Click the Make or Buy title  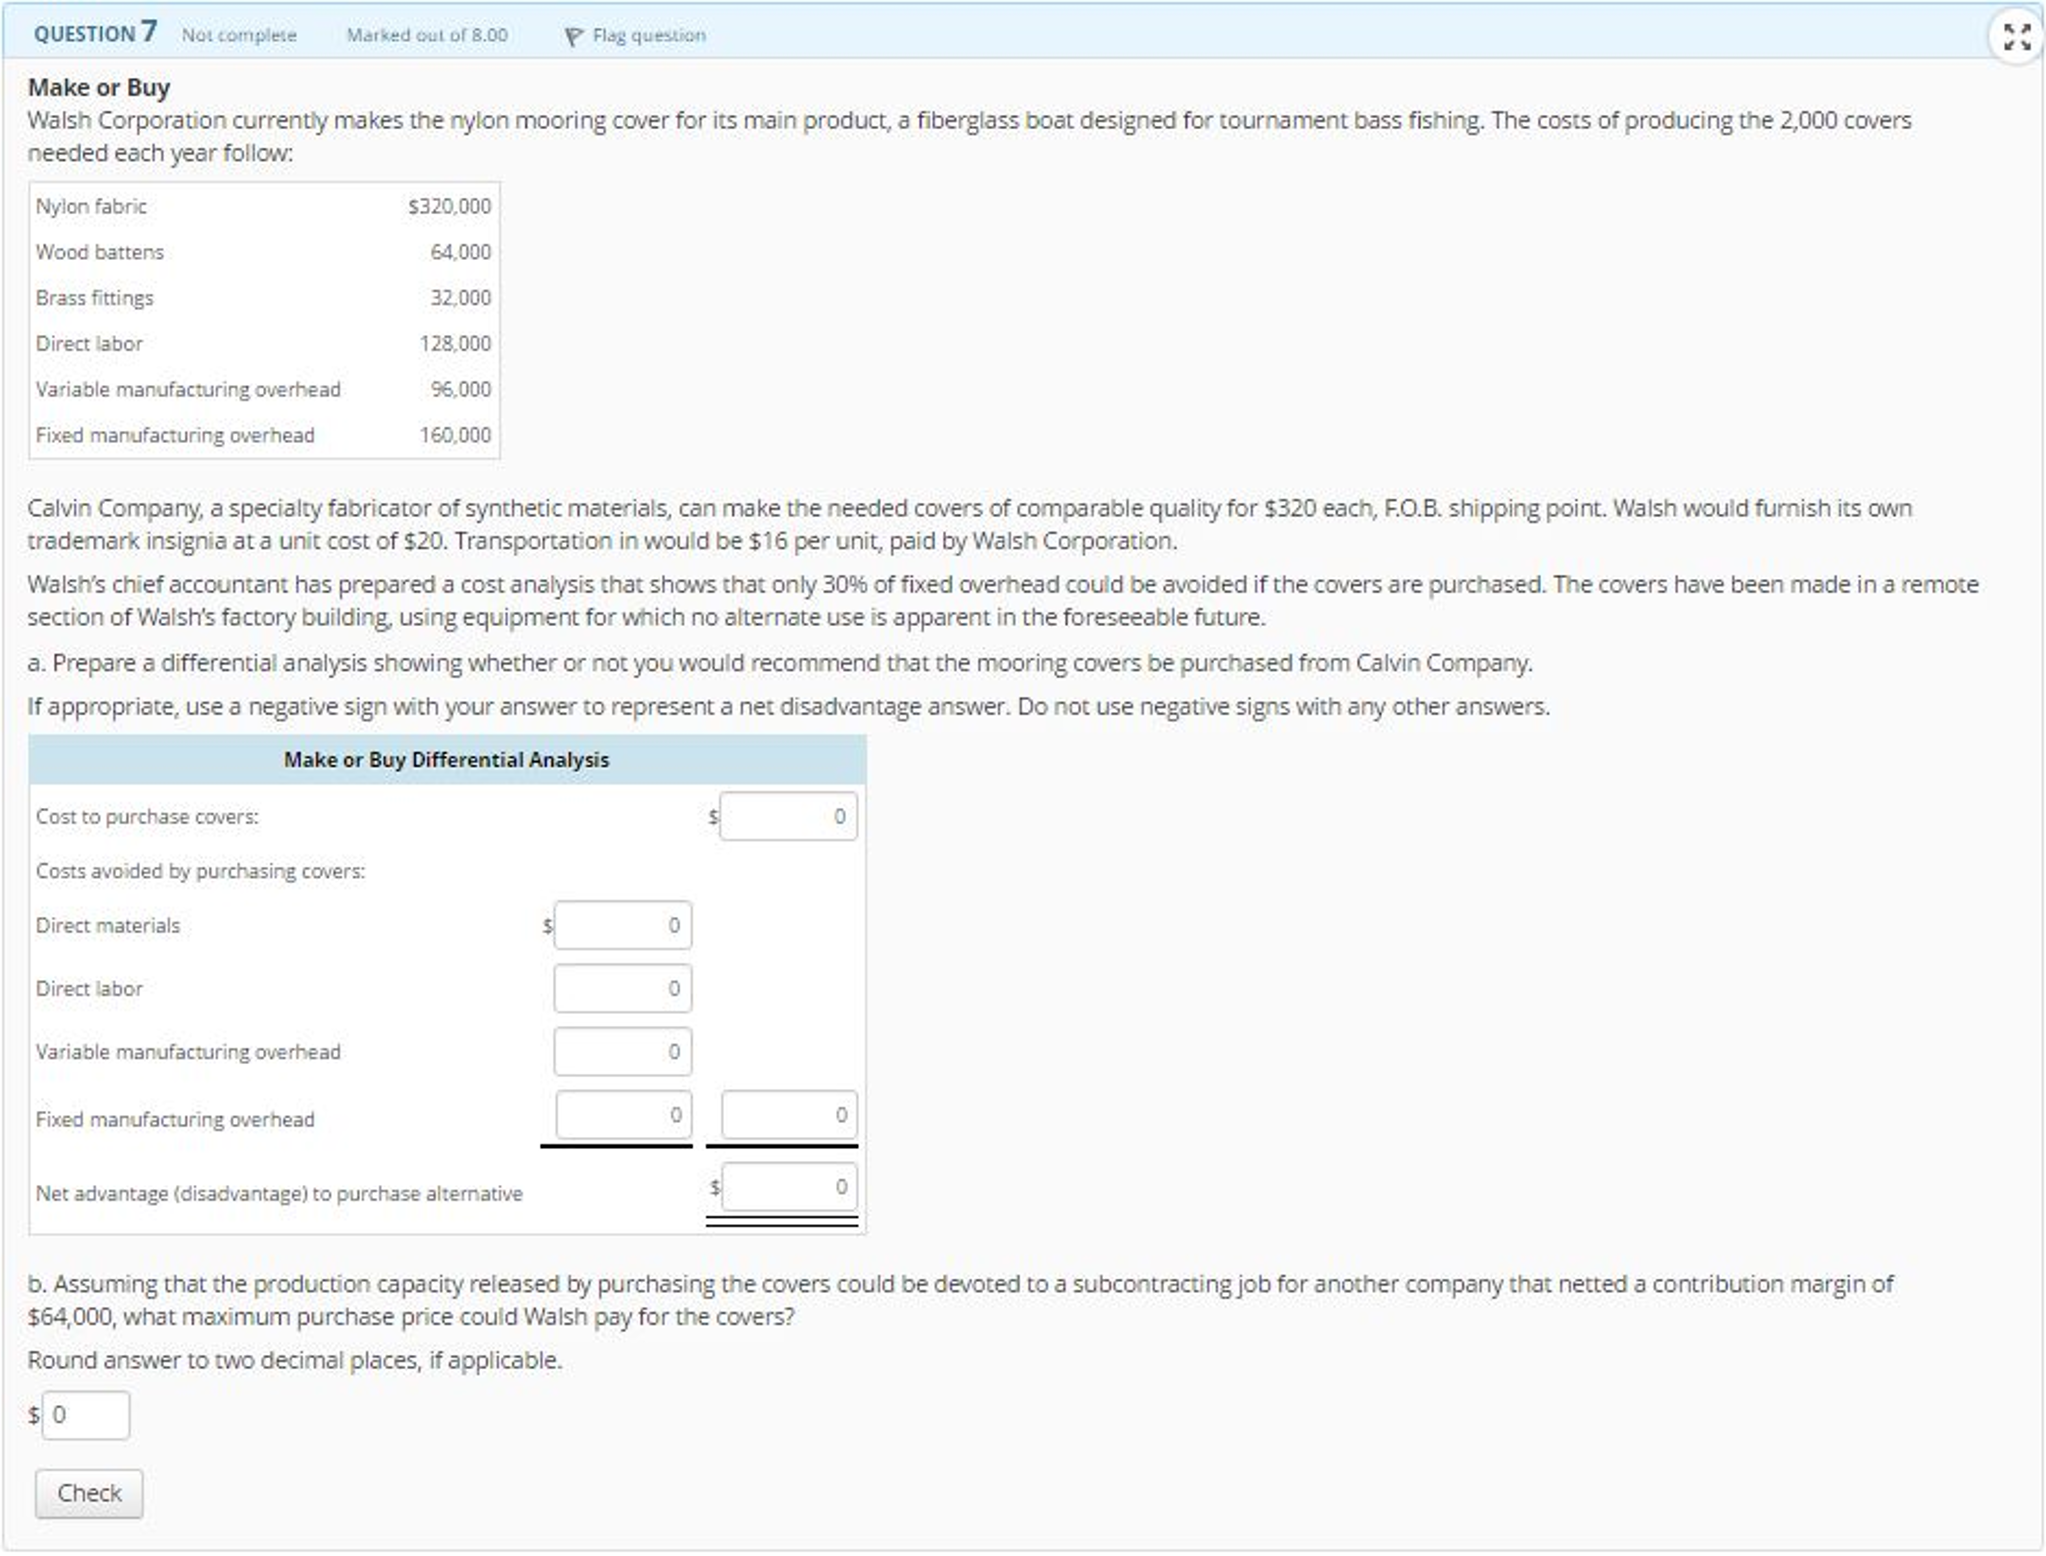click(99, 87)
